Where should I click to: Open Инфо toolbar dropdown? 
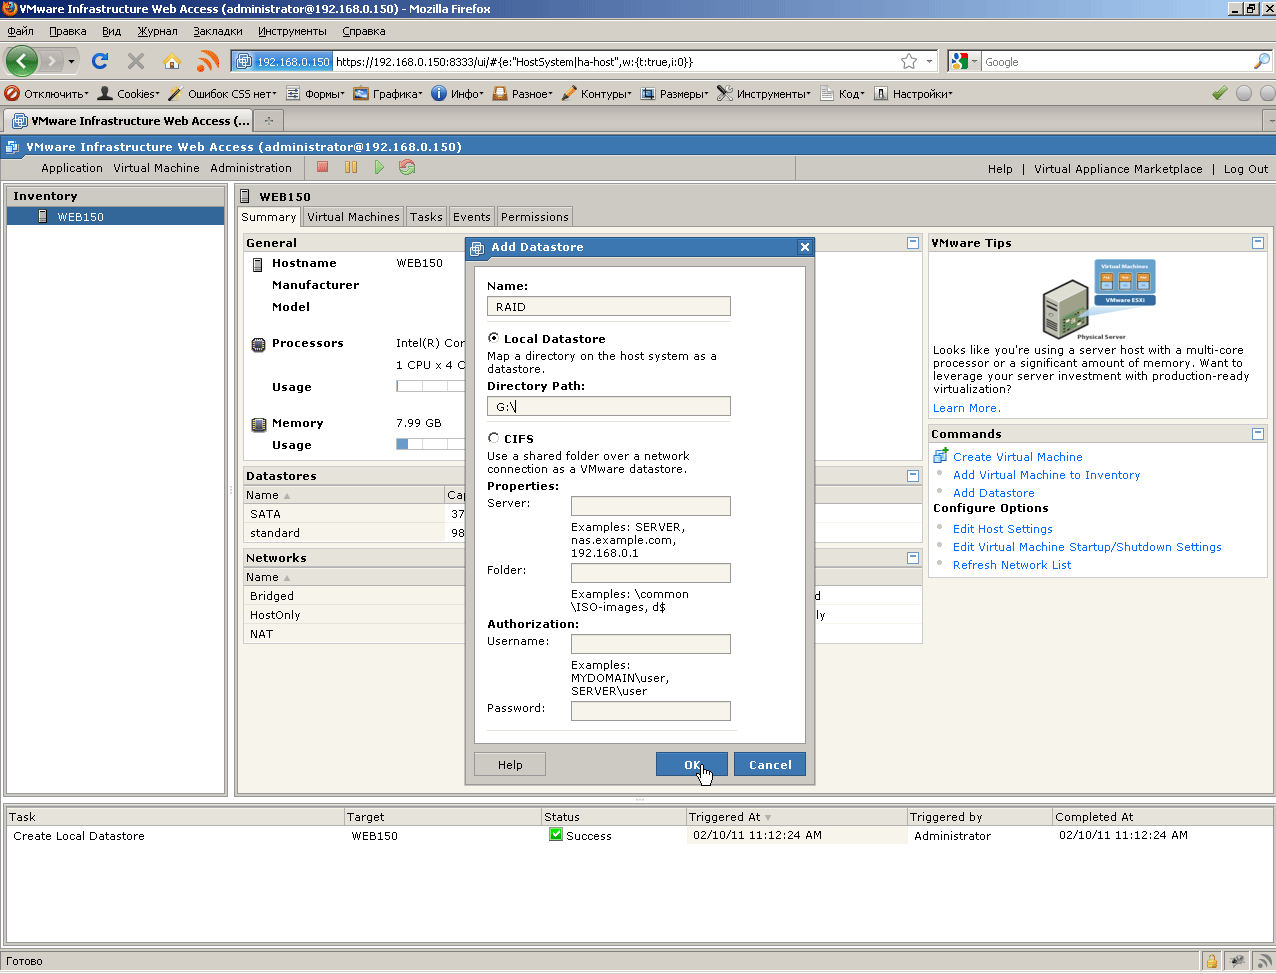[x=457, y=93]
